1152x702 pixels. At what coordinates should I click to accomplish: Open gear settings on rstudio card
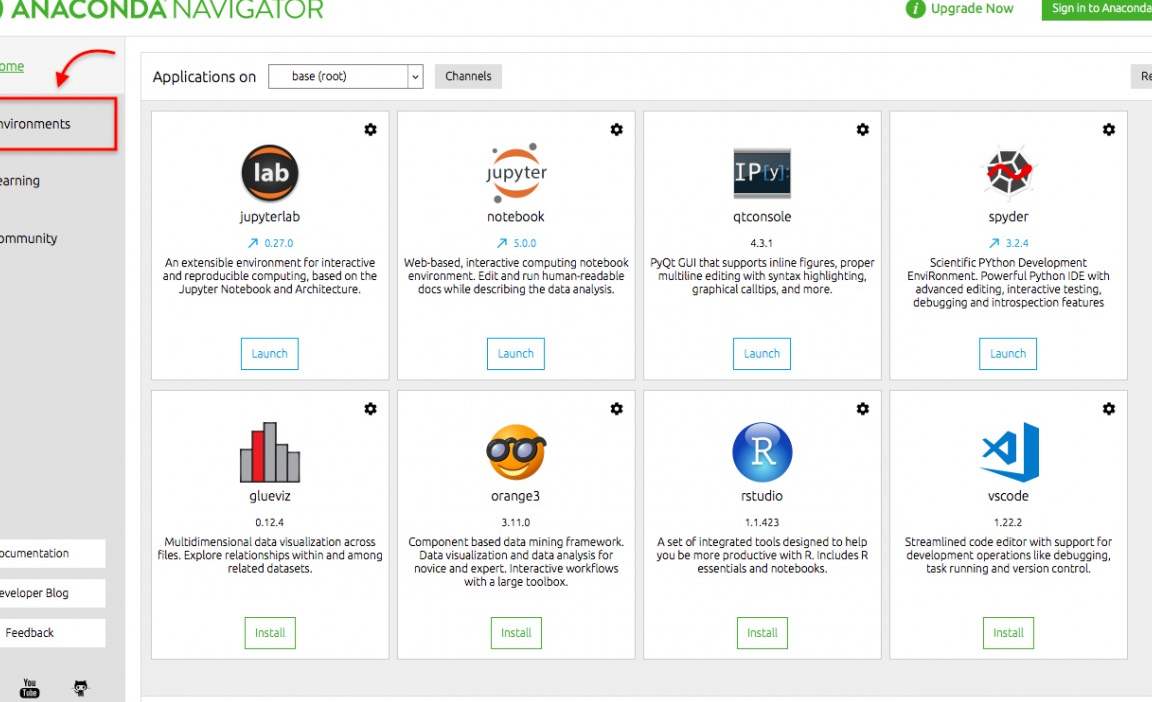(x=863, y=408)
